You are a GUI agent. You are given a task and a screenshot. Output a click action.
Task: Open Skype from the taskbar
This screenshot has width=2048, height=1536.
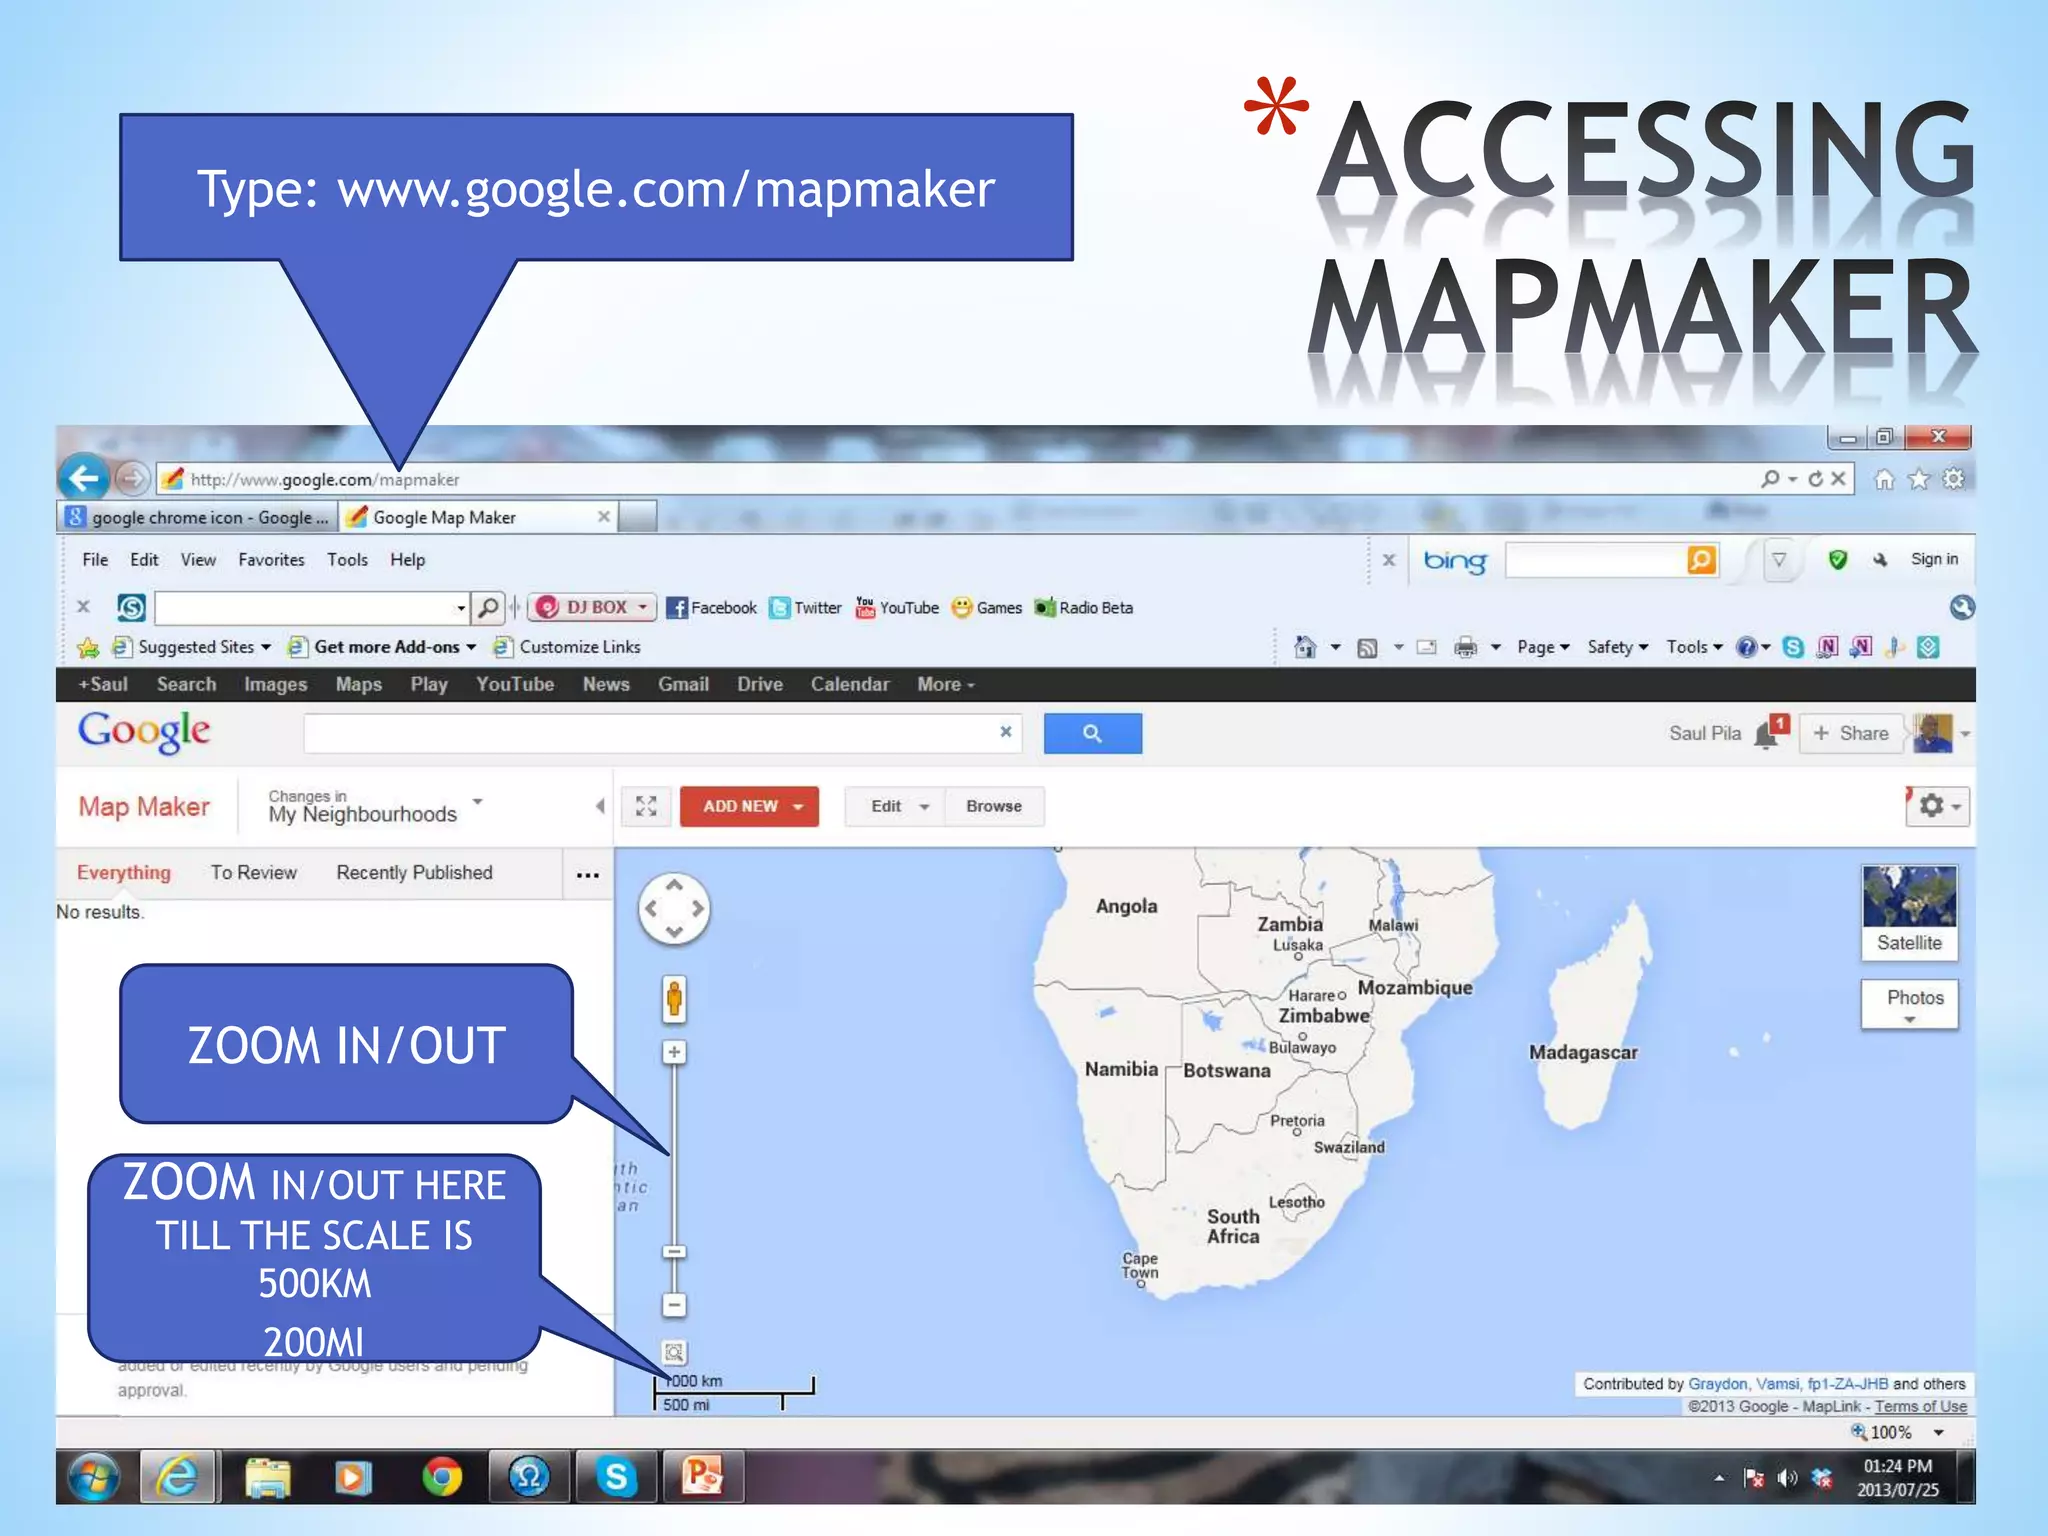616,1476
